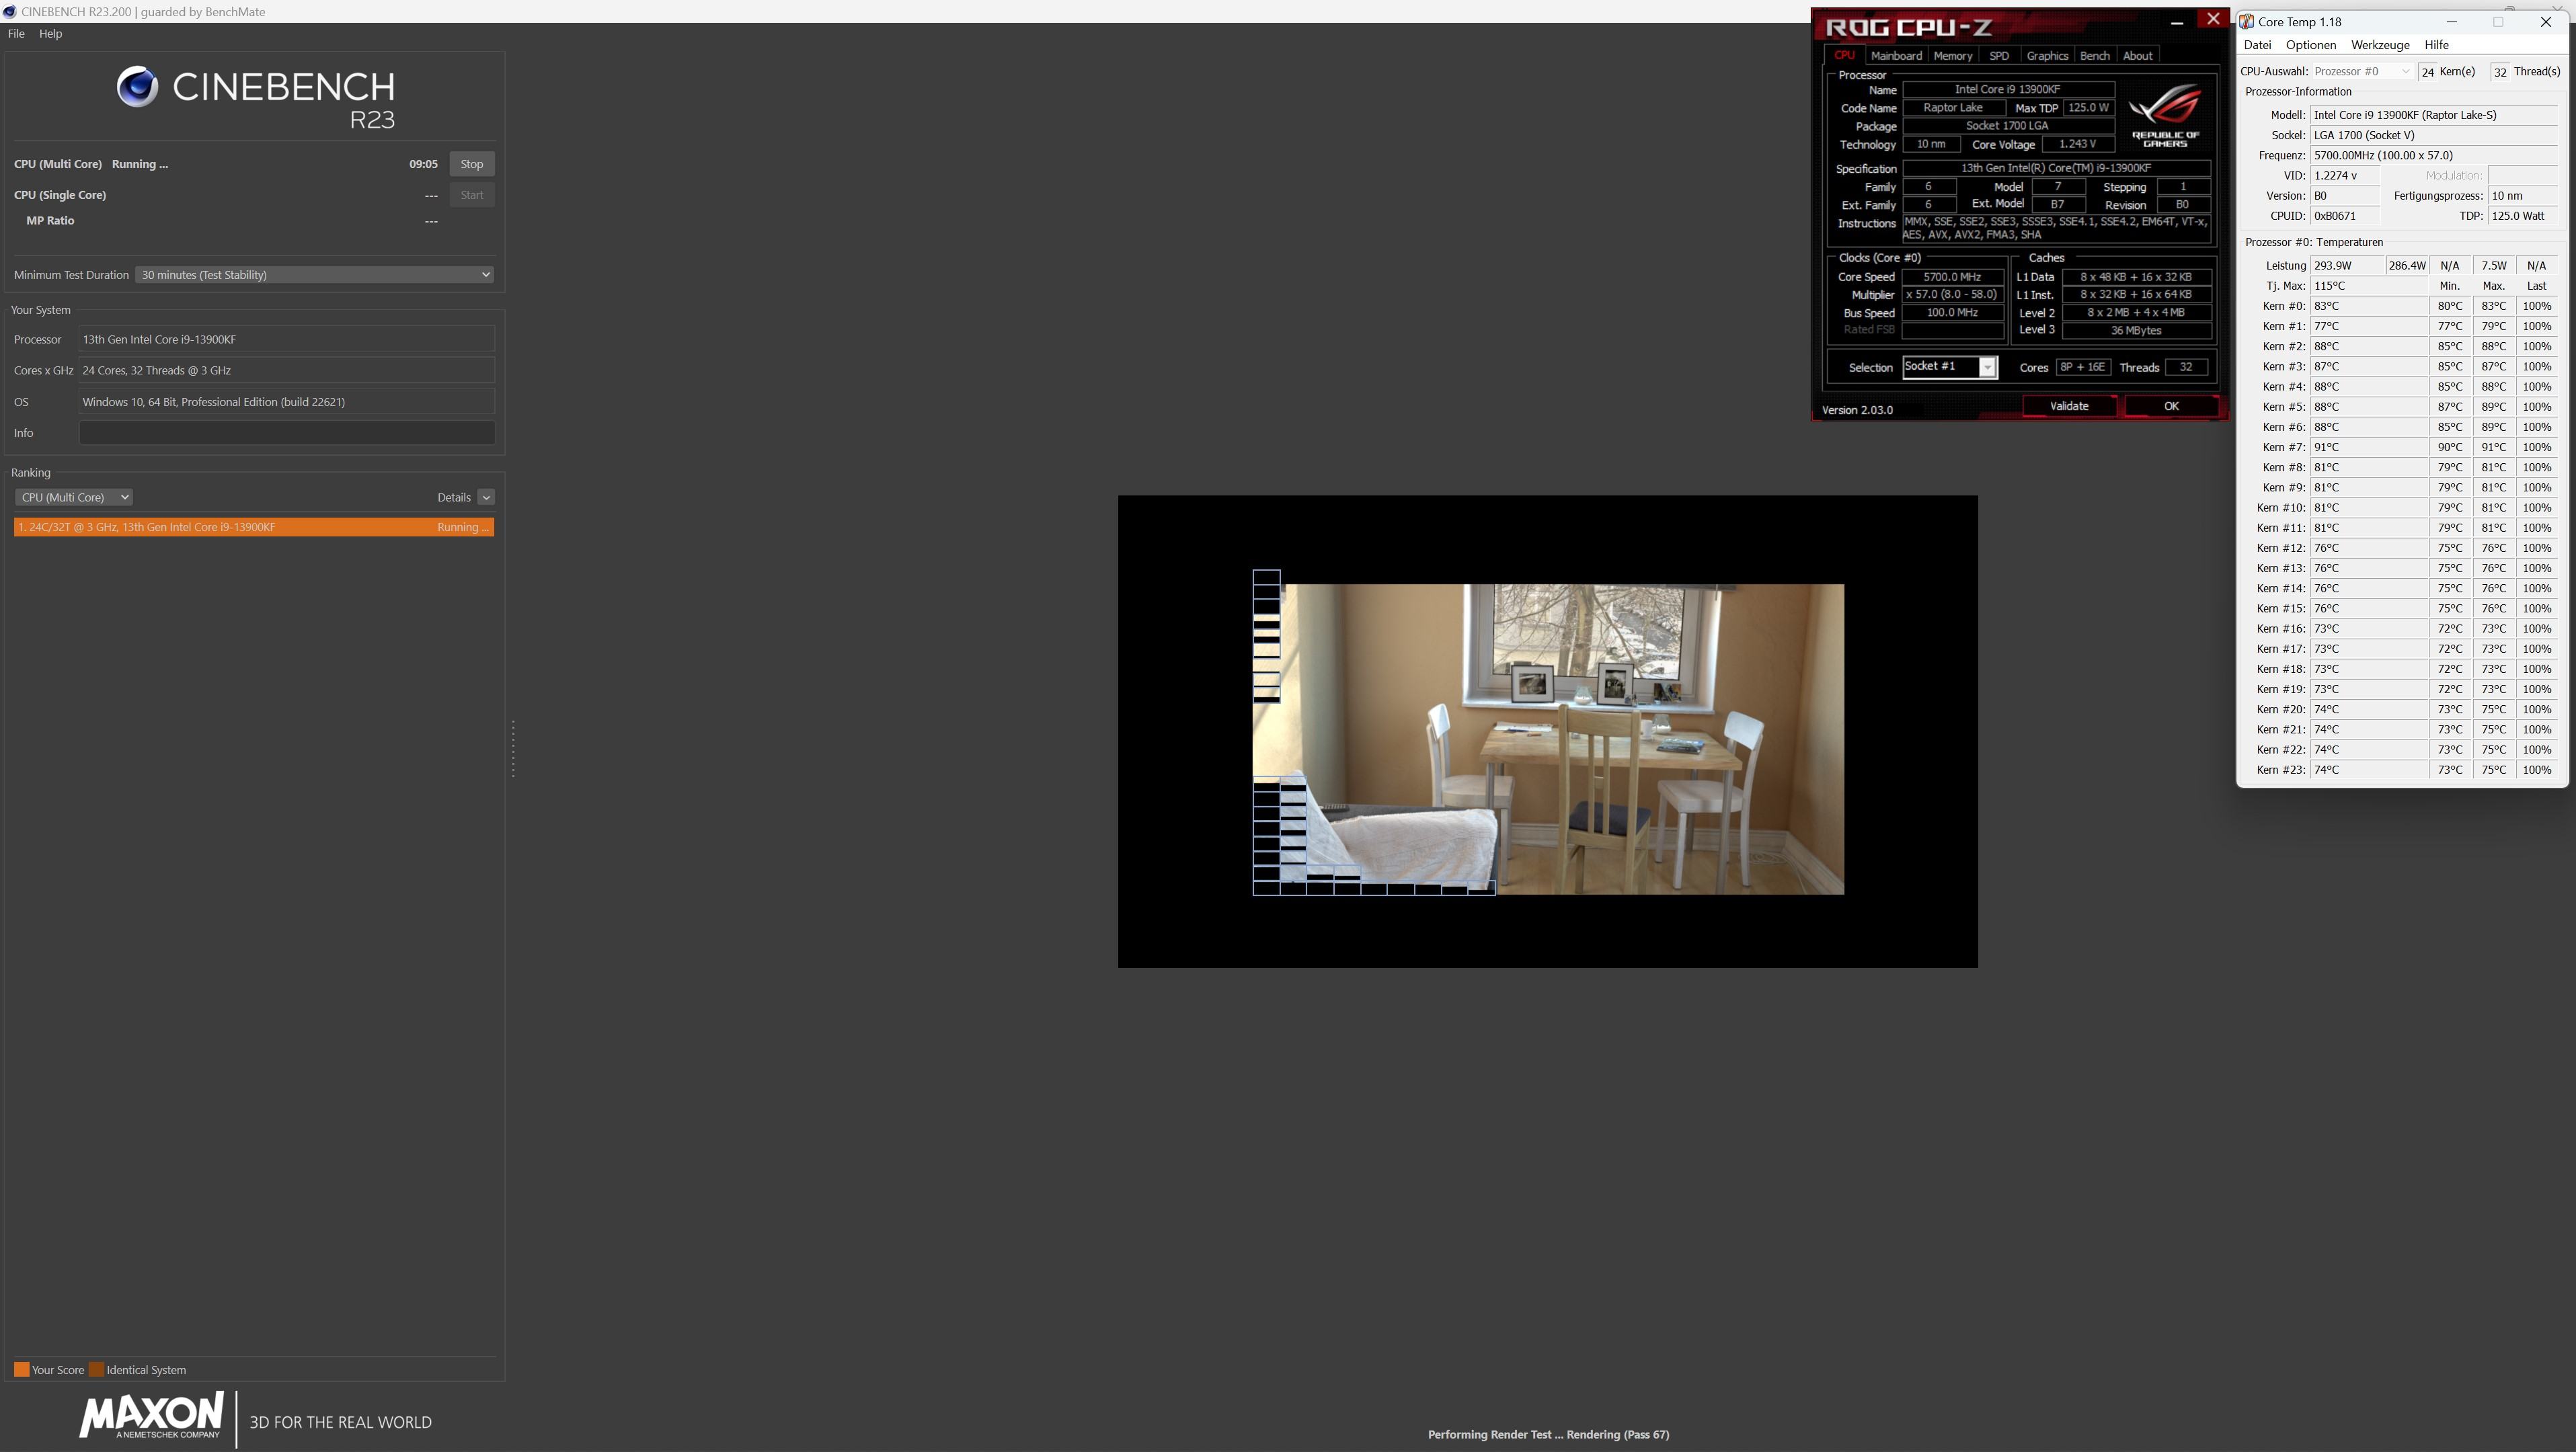
Task: Open the Prozessor #0 CPU-Auswahl dropdown
Action: 2362,71
